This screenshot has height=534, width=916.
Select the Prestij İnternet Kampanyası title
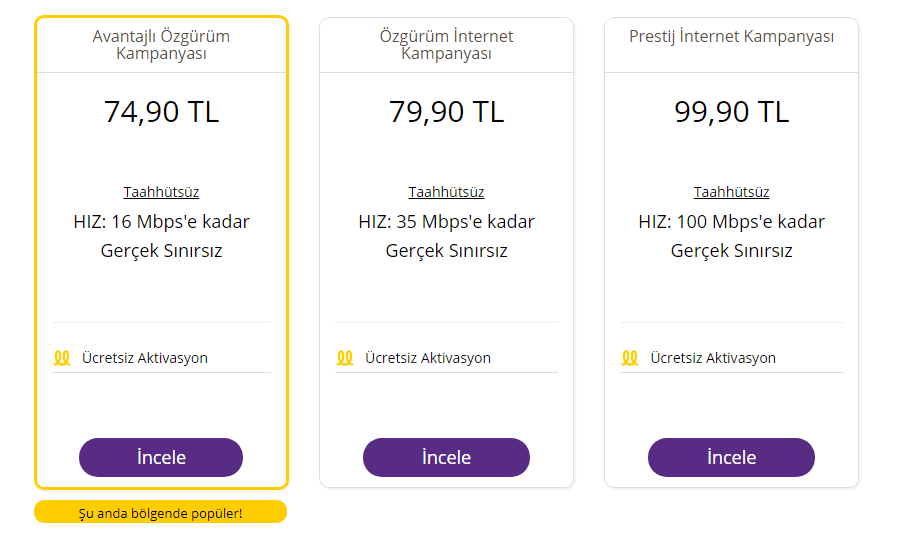731,37
